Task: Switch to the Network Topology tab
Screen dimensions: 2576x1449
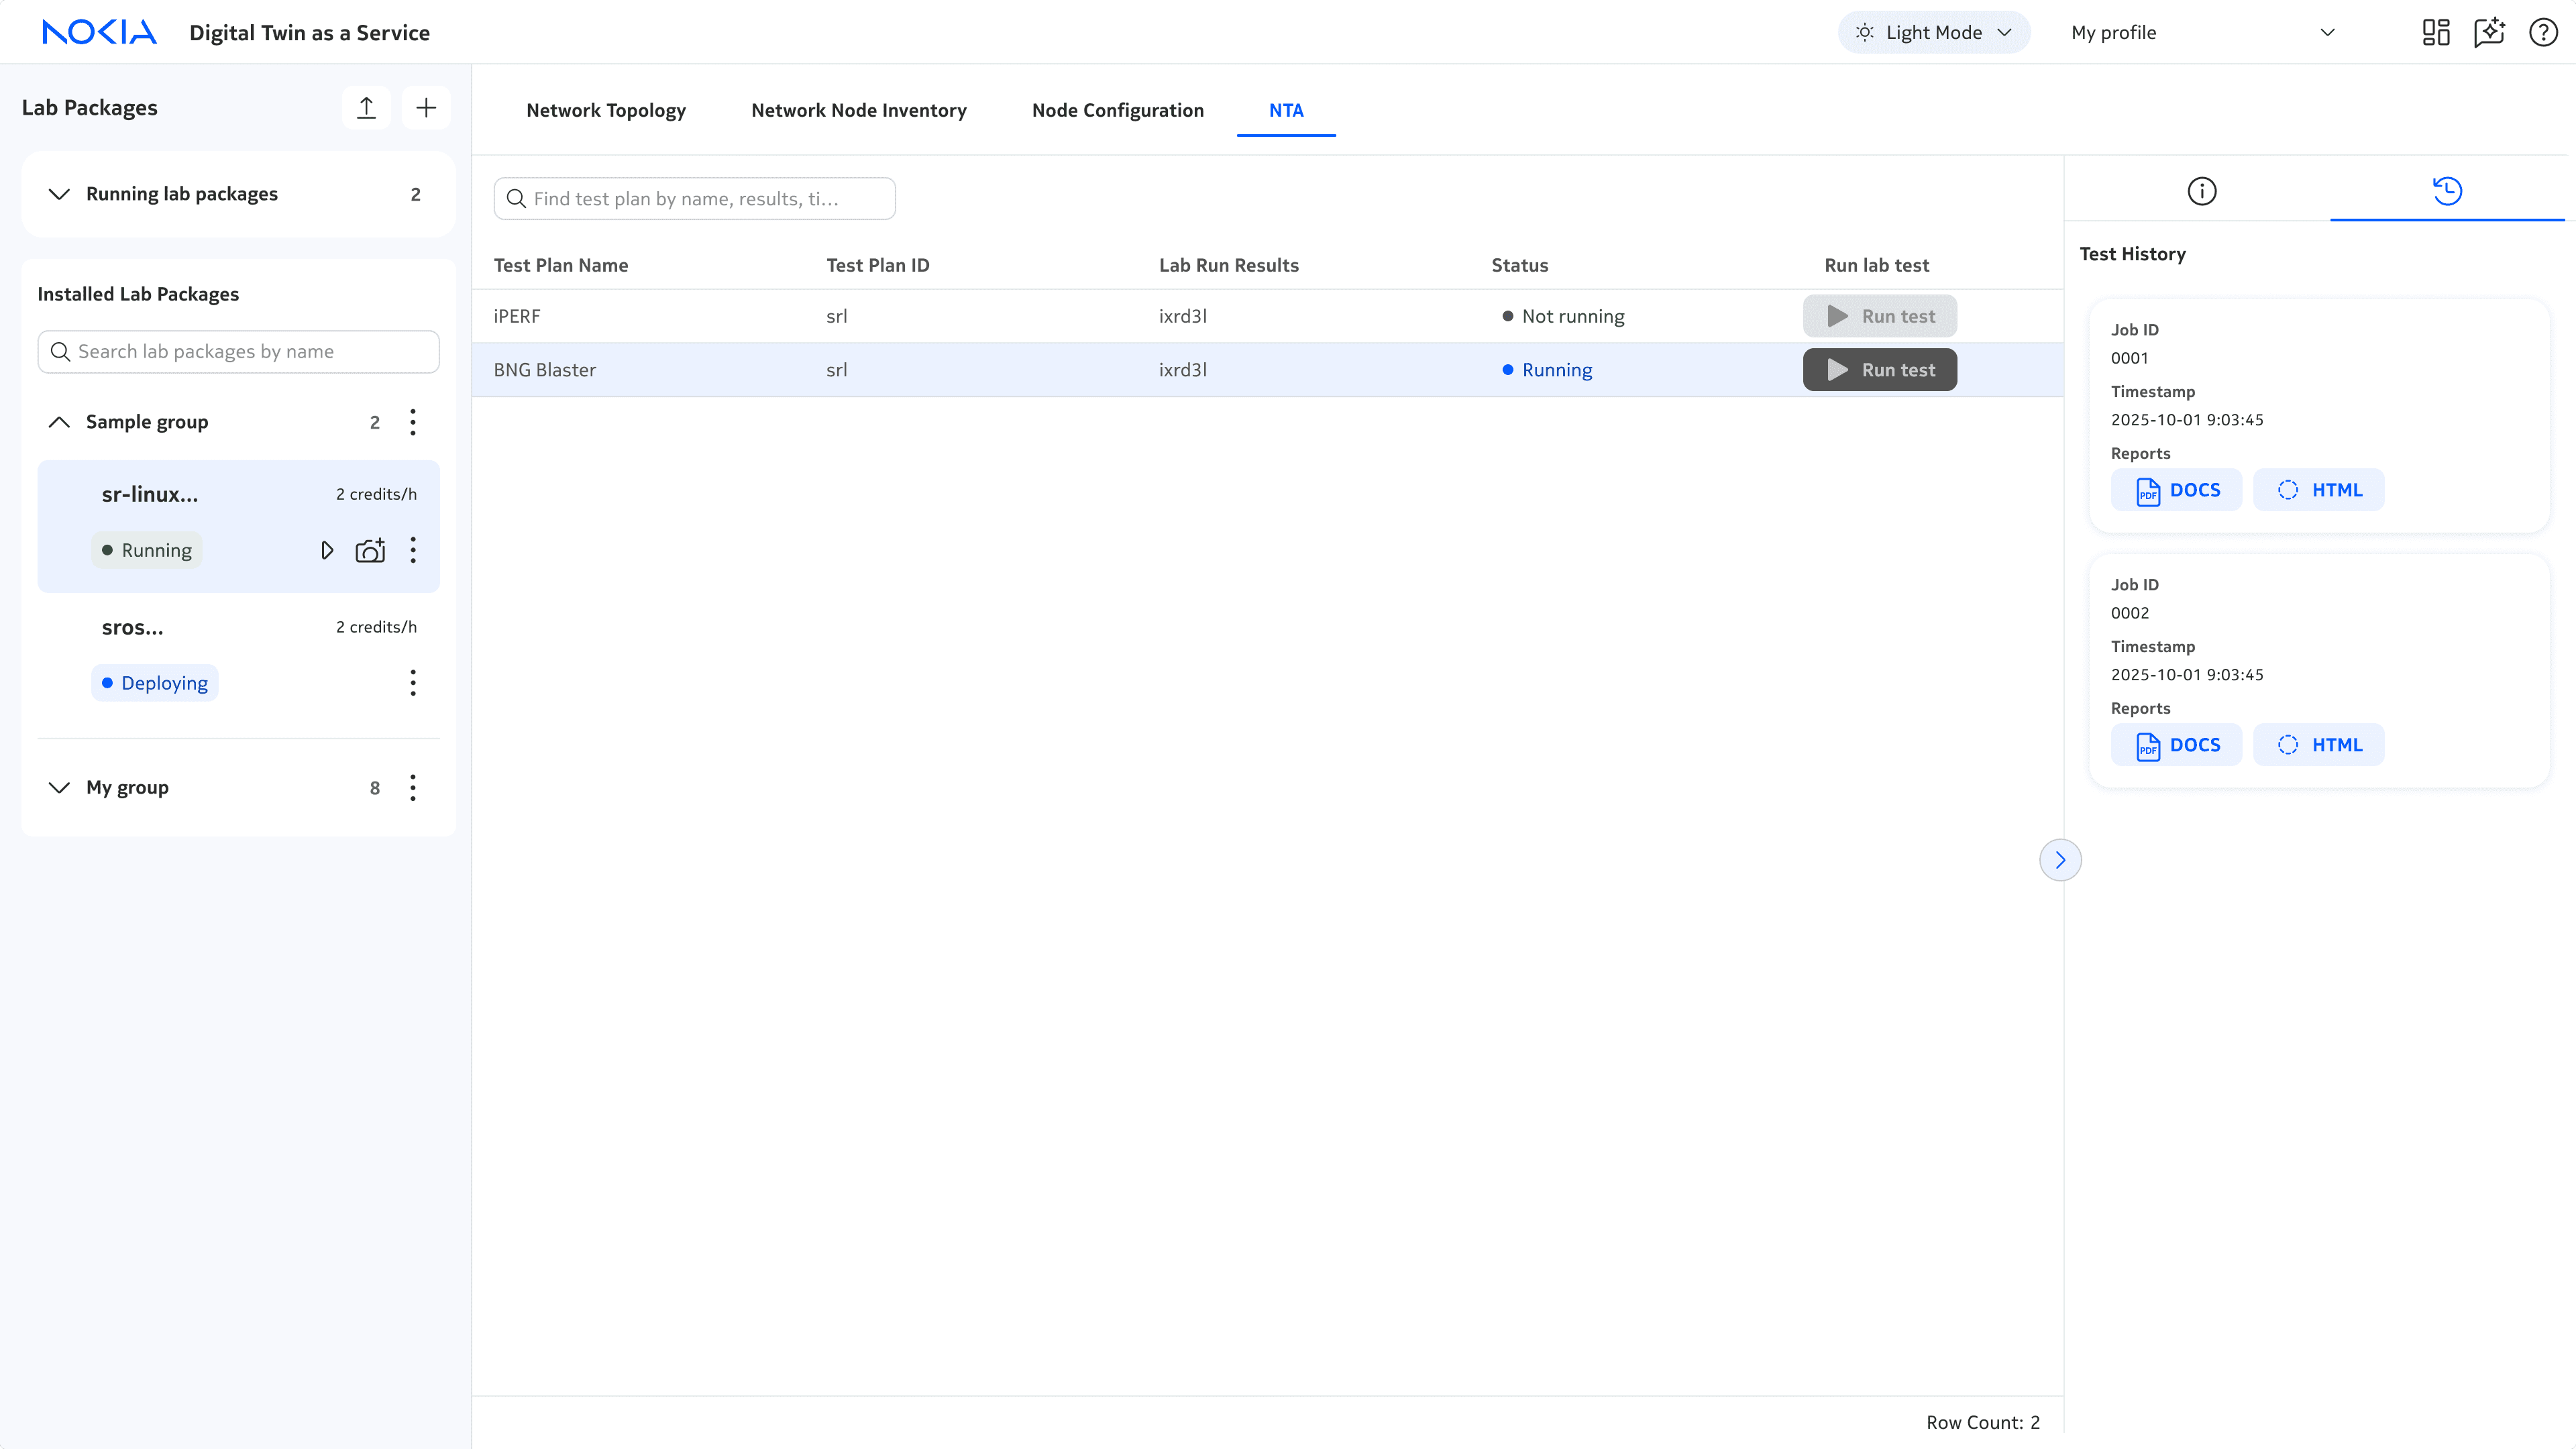Action: (x=606, y=110)
